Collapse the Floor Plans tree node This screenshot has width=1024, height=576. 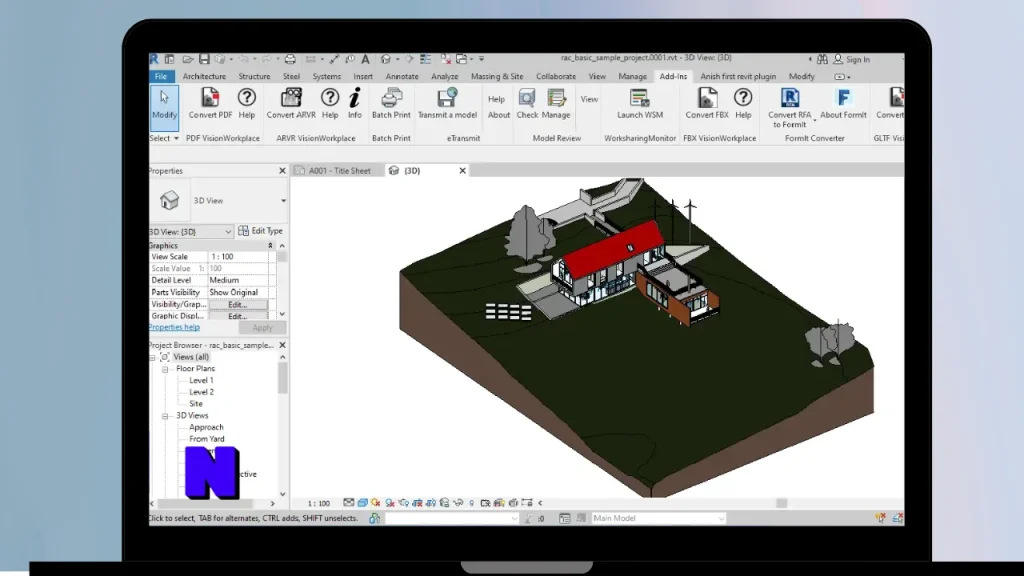[165, 369]
